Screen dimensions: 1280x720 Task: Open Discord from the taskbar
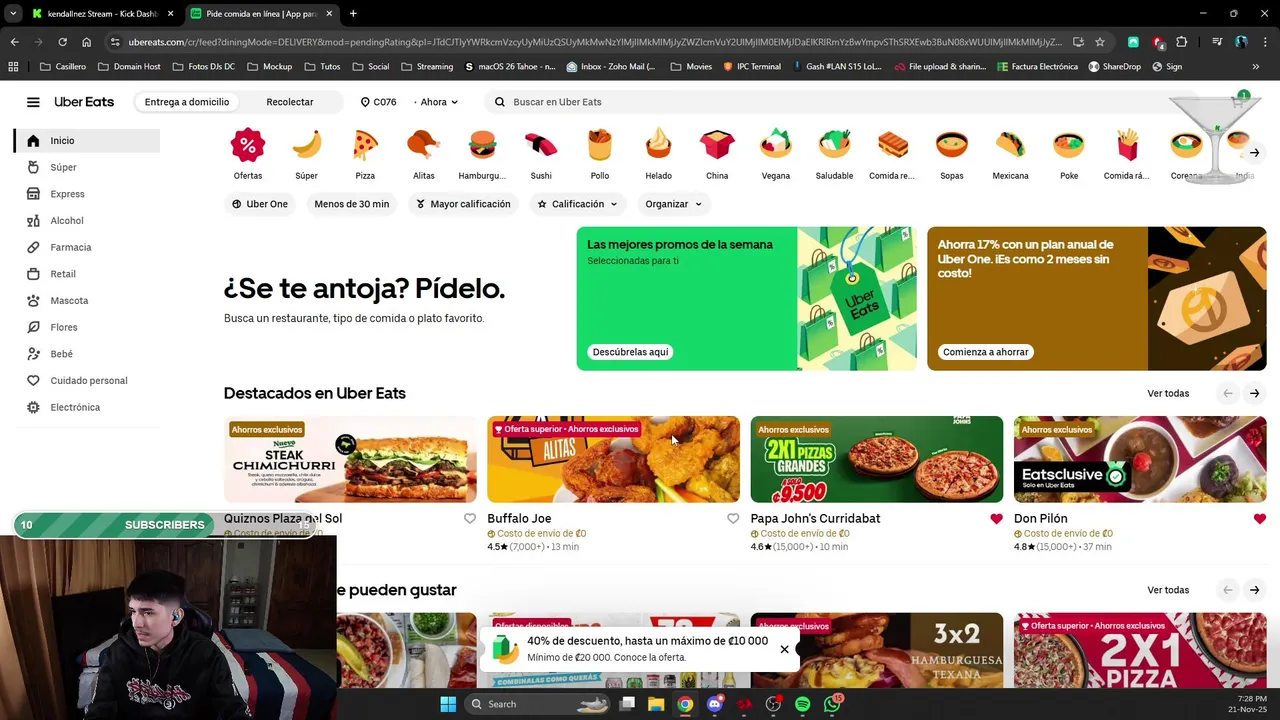(714, 704)
